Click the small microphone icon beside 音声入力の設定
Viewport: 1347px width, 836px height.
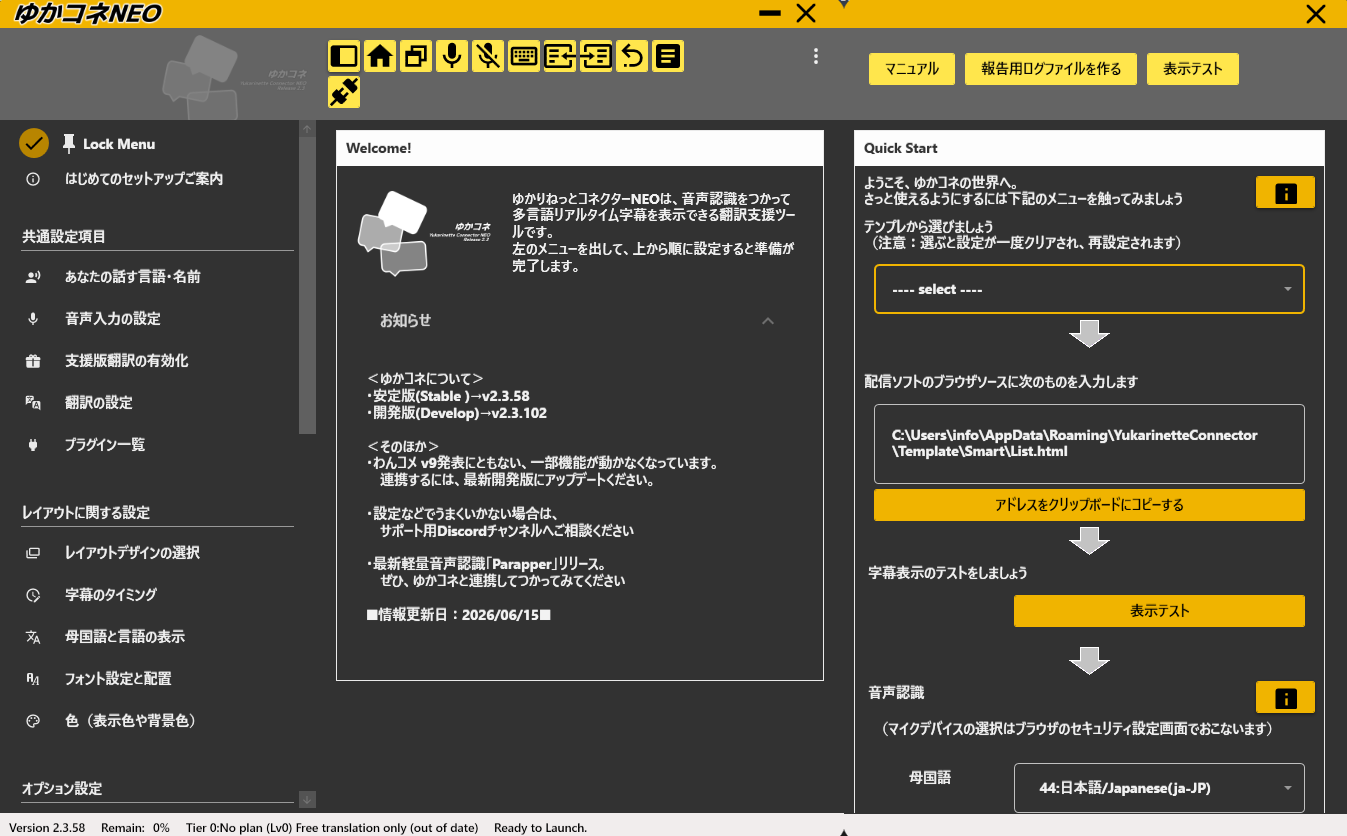click(33, 319)
